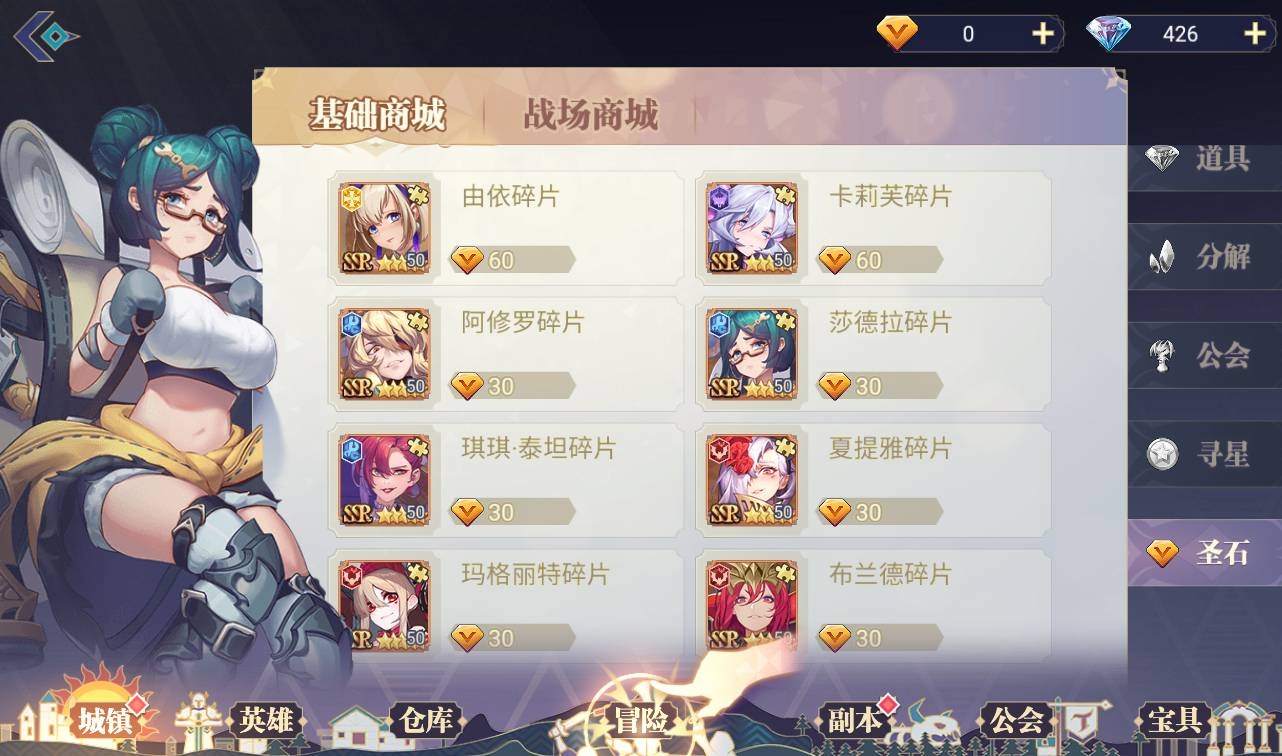Open the 英雄 heroes menu
Image resolution: width=1282 pixels, height=756 pixels.
click(266, 720)
